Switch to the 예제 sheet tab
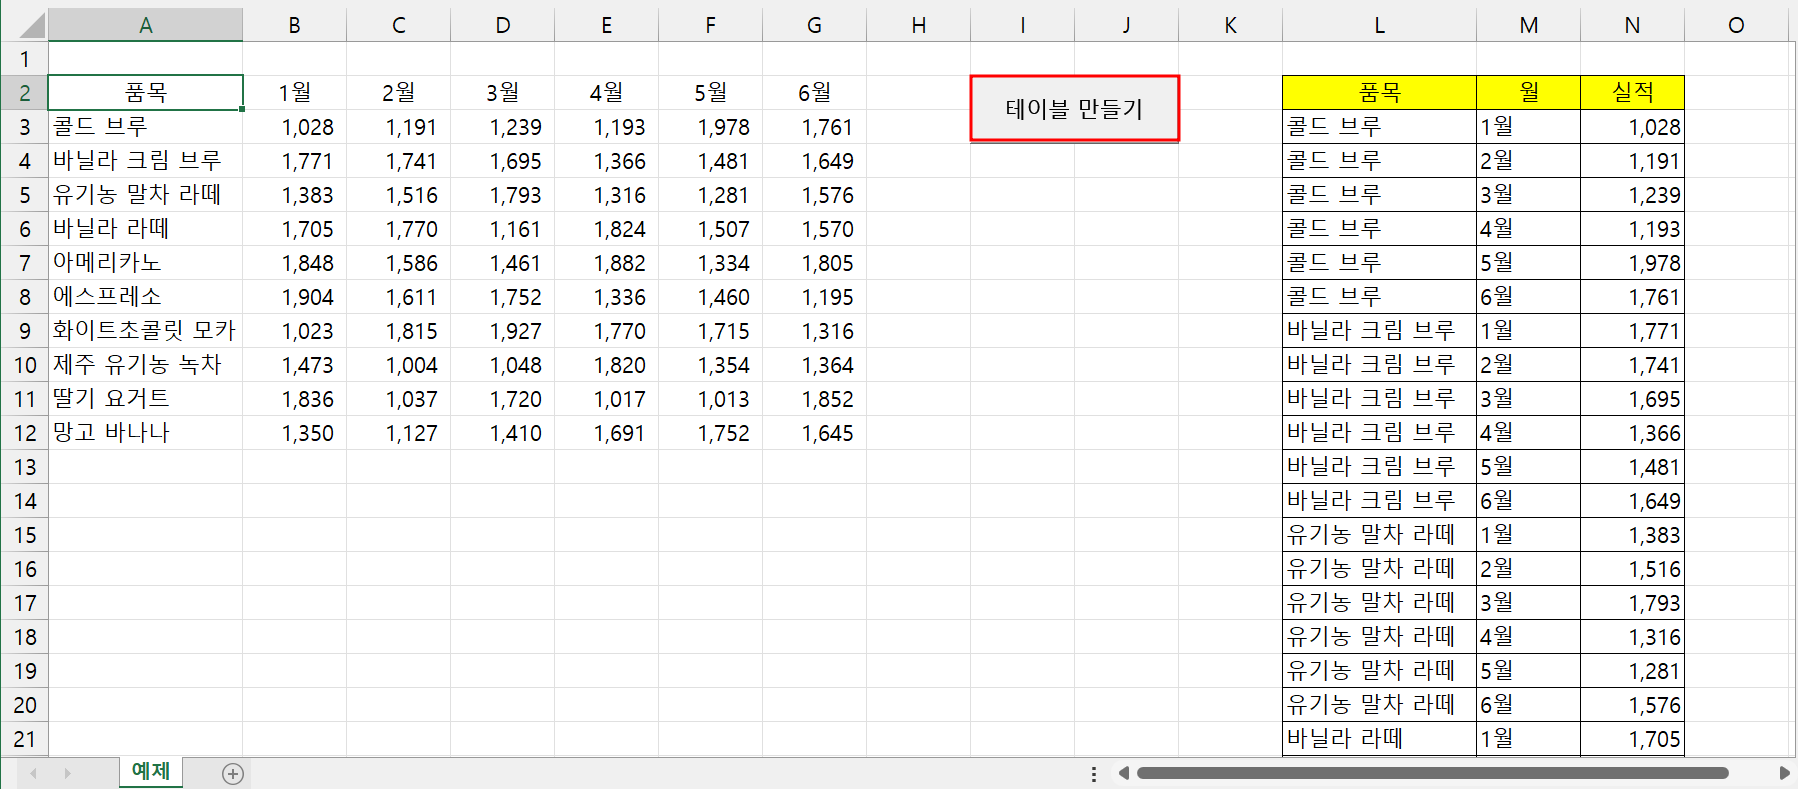This screenshot has height=789, width=1798. point(150,771)
